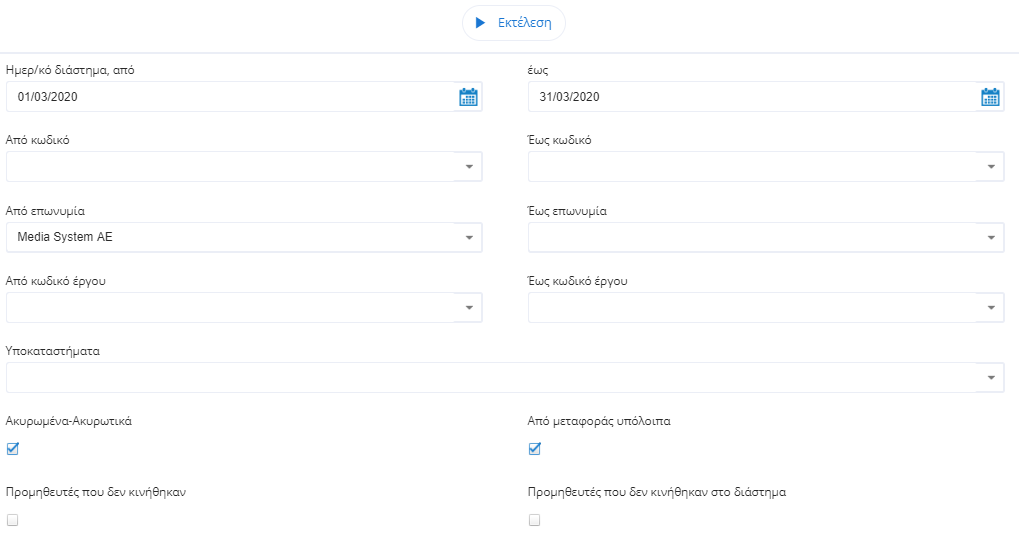
Task: Click the start date field 01/03/2020
Action: [x=230, y=97]
